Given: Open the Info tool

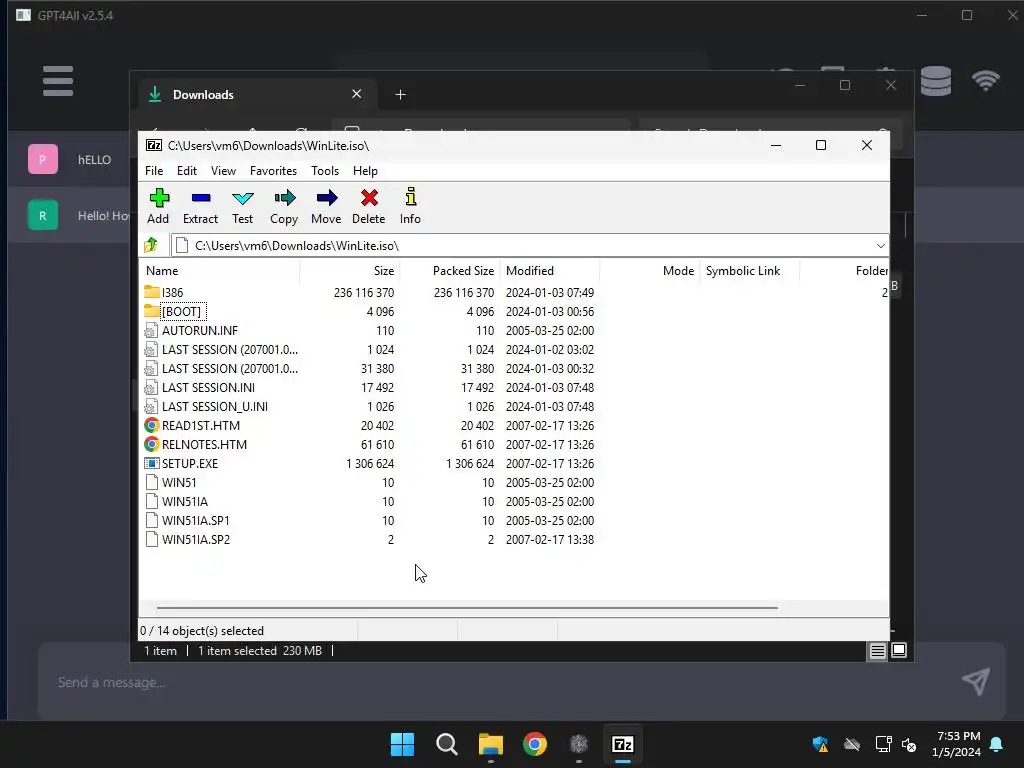Looking at the screenshot, I should point(410,197).
